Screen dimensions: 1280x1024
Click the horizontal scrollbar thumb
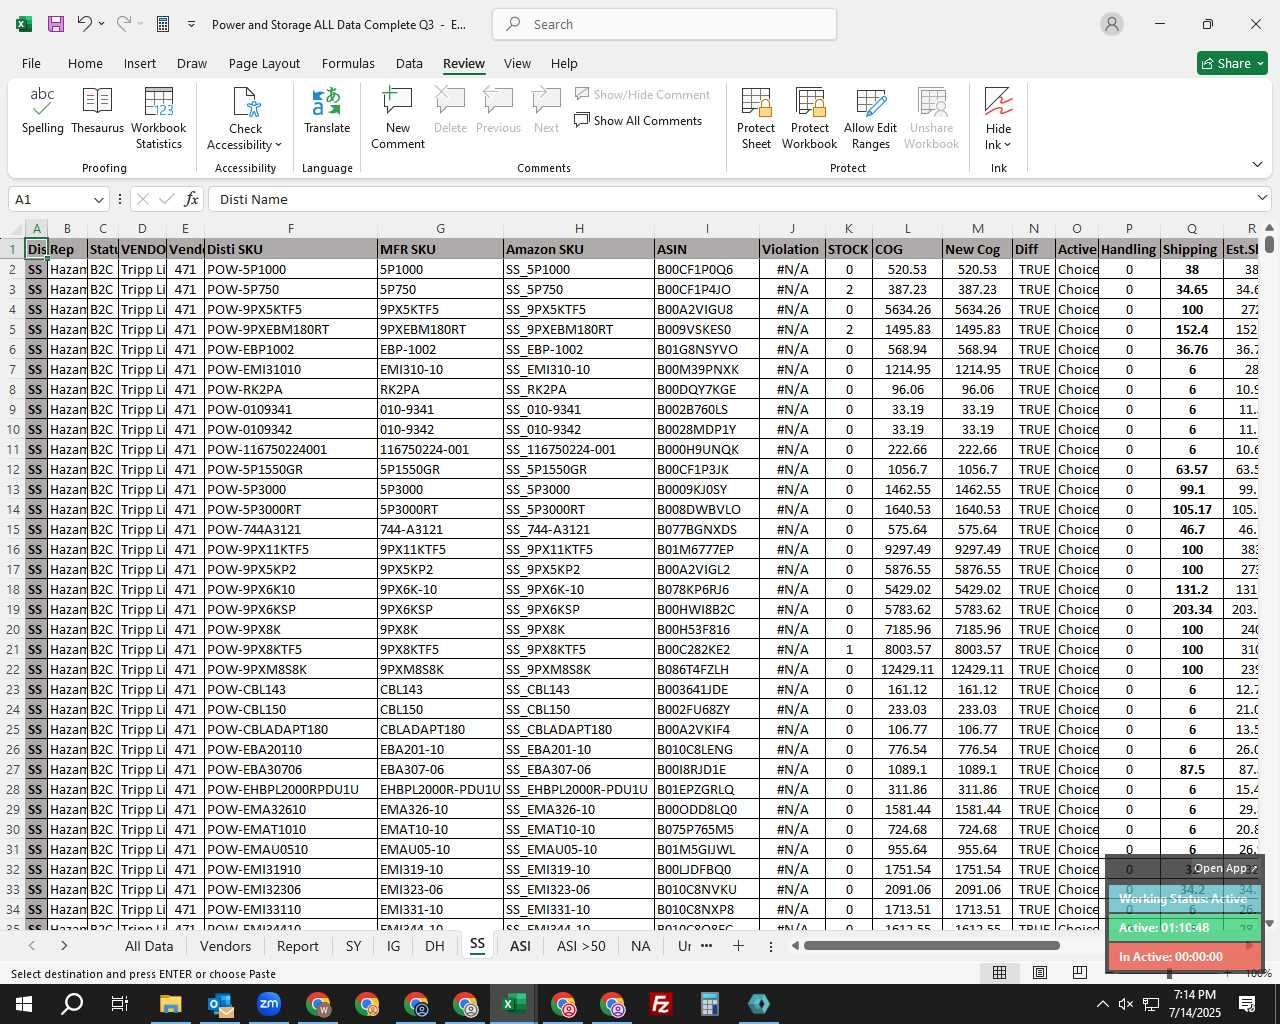coord(931,946)
